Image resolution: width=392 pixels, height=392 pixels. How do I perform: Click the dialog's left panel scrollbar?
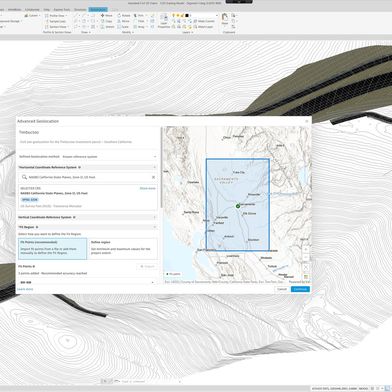click(x=162, y=167)
